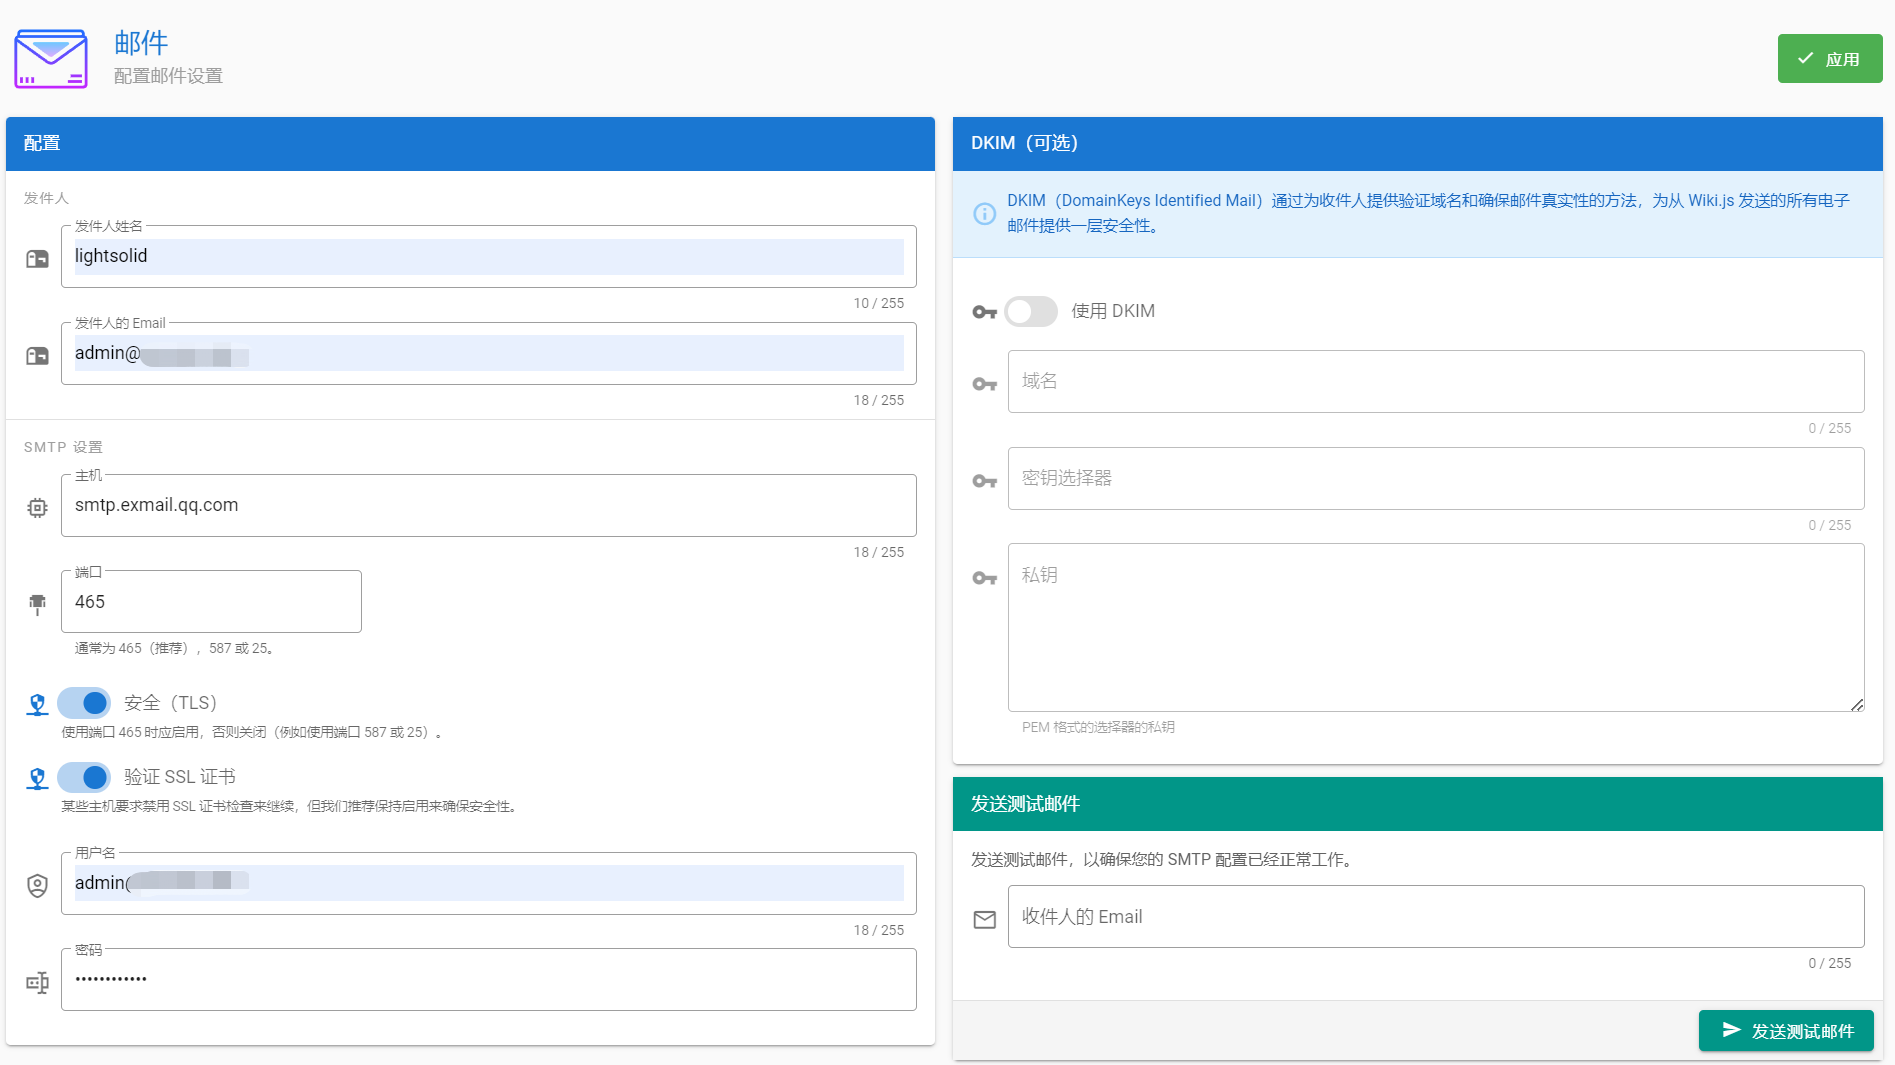Focus the 端口 field showing 465
The image size is (1895, 1065).
211,602
